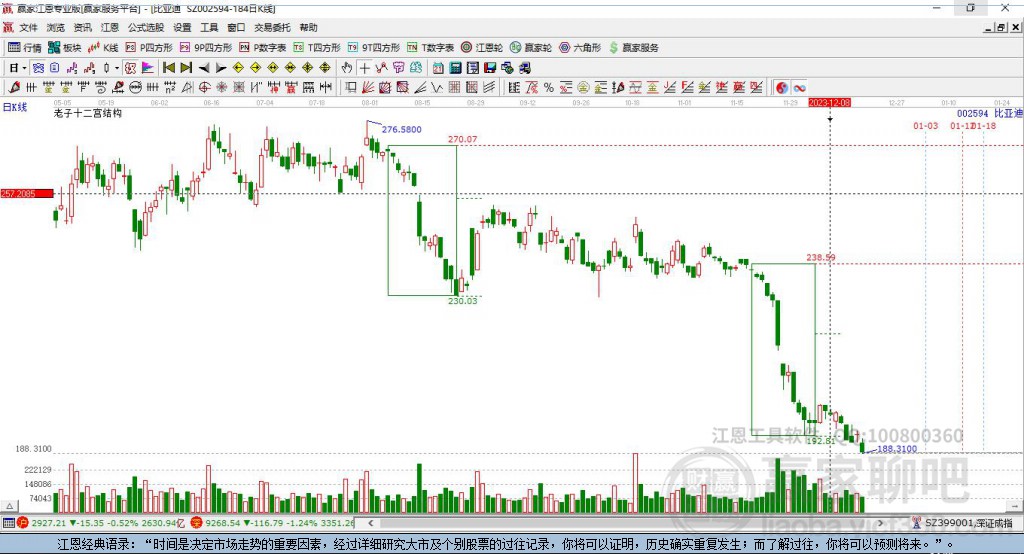The image size is (1024, 554).
Task: Open the P四方形 tool
Action: [x=149, y=48]
